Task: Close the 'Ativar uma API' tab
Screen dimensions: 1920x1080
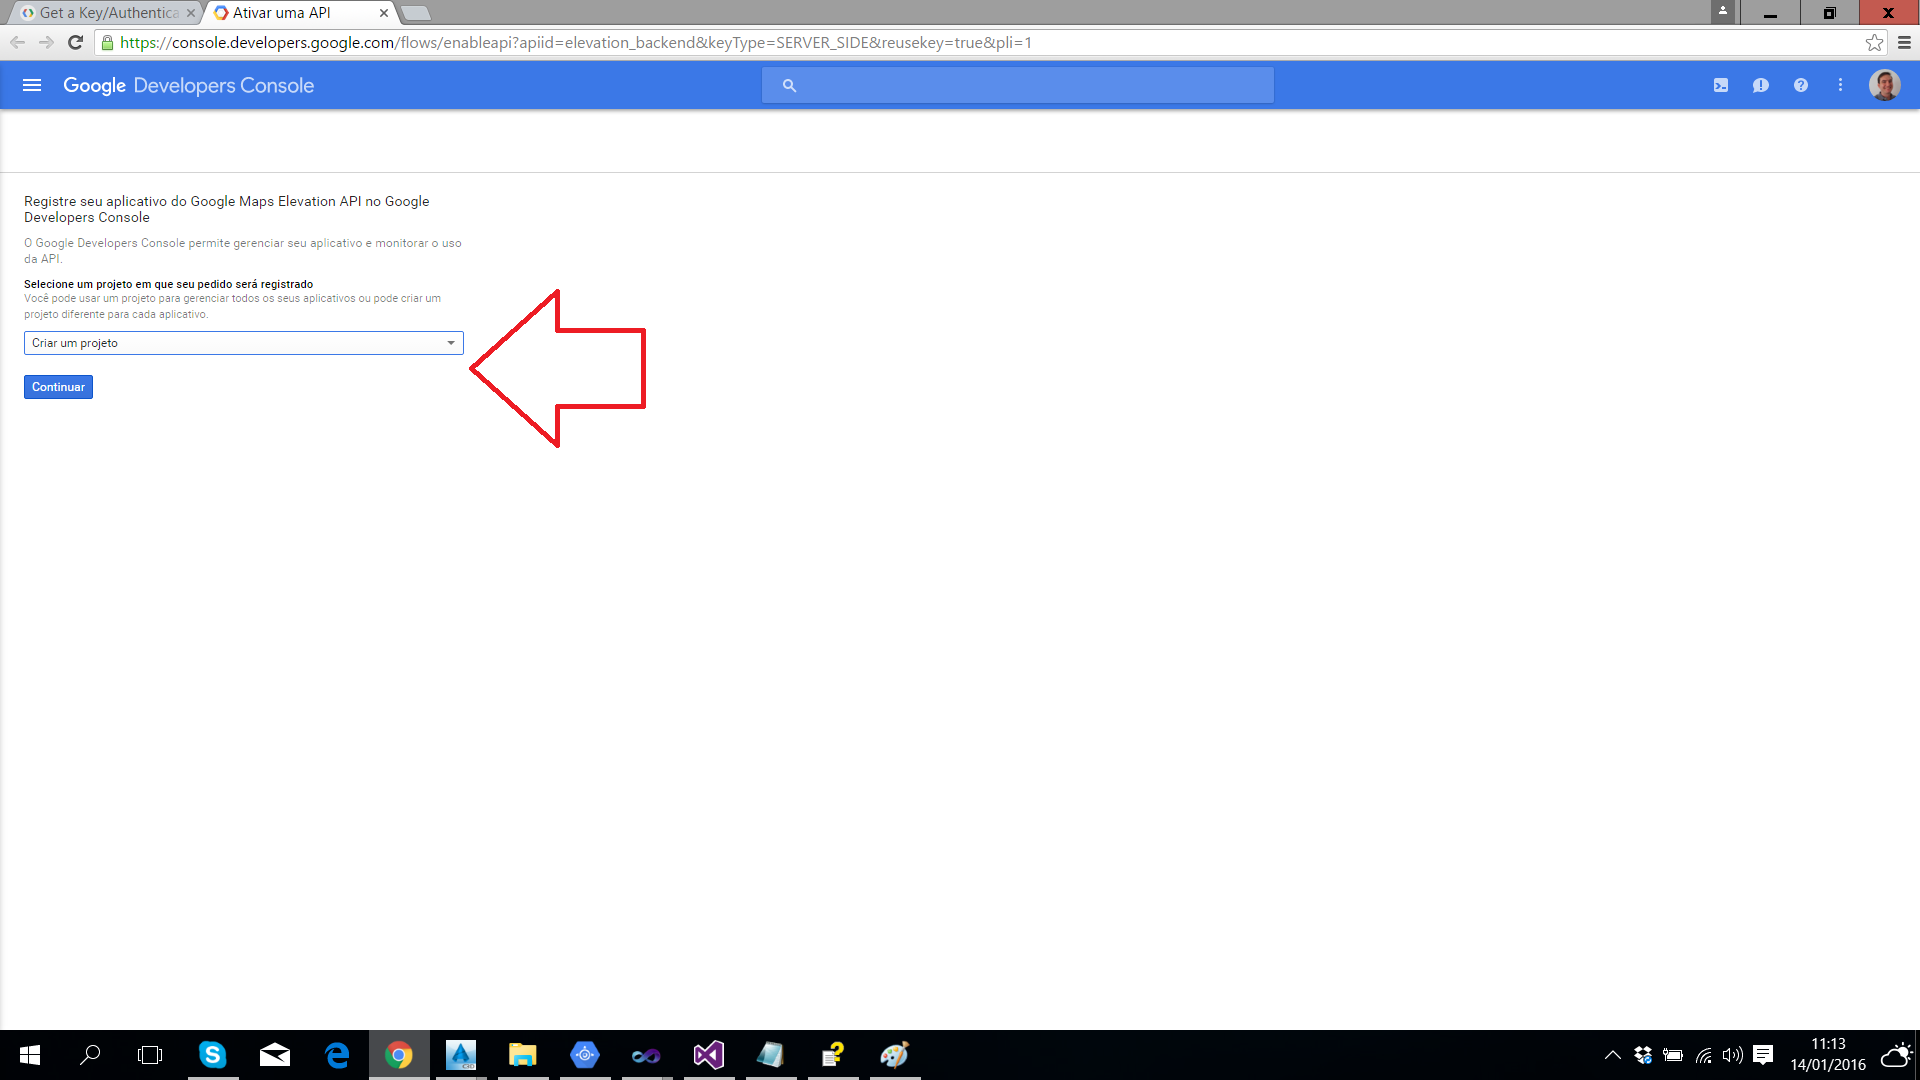Action: [383, 13]
